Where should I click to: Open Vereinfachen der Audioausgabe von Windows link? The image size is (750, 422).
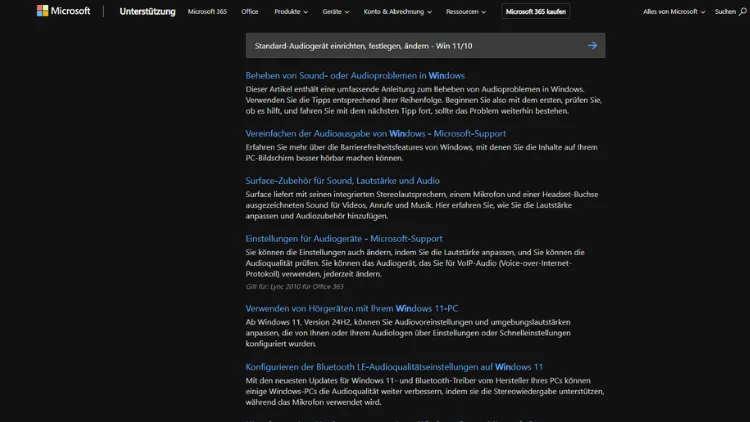tap(375, 133)
